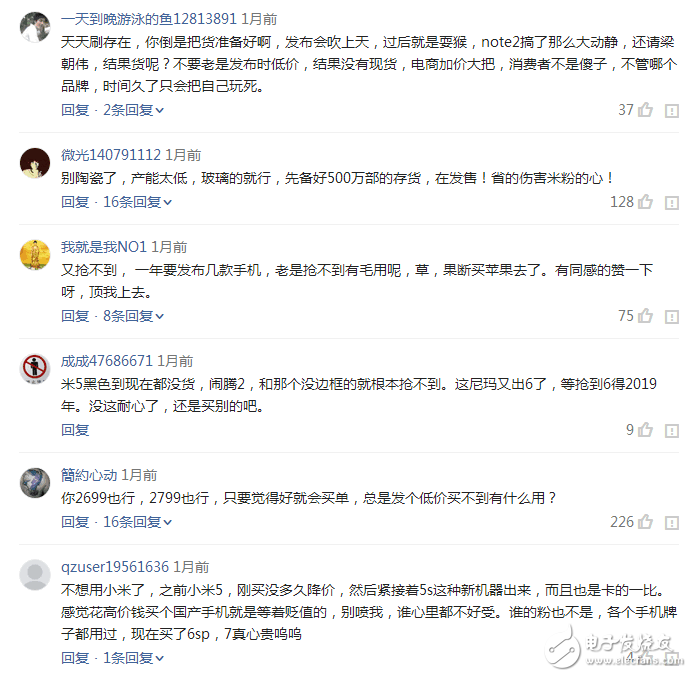Open avatar of 微光140791112
The image size is (692, 677).
pyautogui.click(x=35, y=162)
